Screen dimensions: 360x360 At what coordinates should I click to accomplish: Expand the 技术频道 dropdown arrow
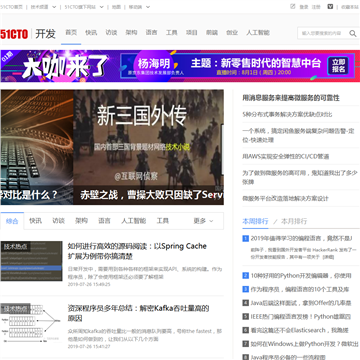point(54,7)
